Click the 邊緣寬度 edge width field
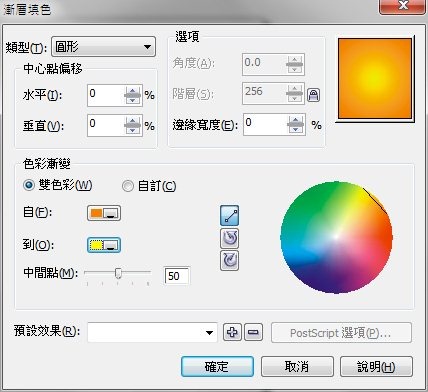The image size is (428, 392). click(x=265, y=124)
